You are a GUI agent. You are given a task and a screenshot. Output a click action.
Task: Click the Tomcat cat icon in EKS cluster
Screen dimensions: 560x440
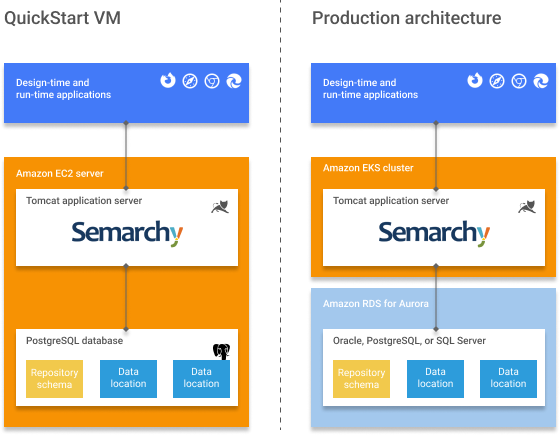527,207
